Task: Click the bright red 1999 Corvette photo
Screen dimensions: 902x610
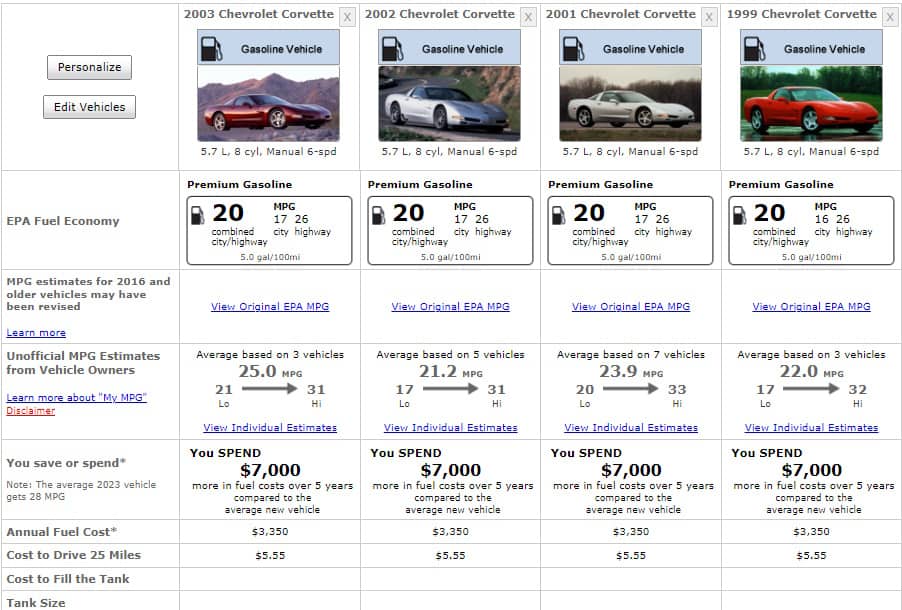Action: [811, 104]
